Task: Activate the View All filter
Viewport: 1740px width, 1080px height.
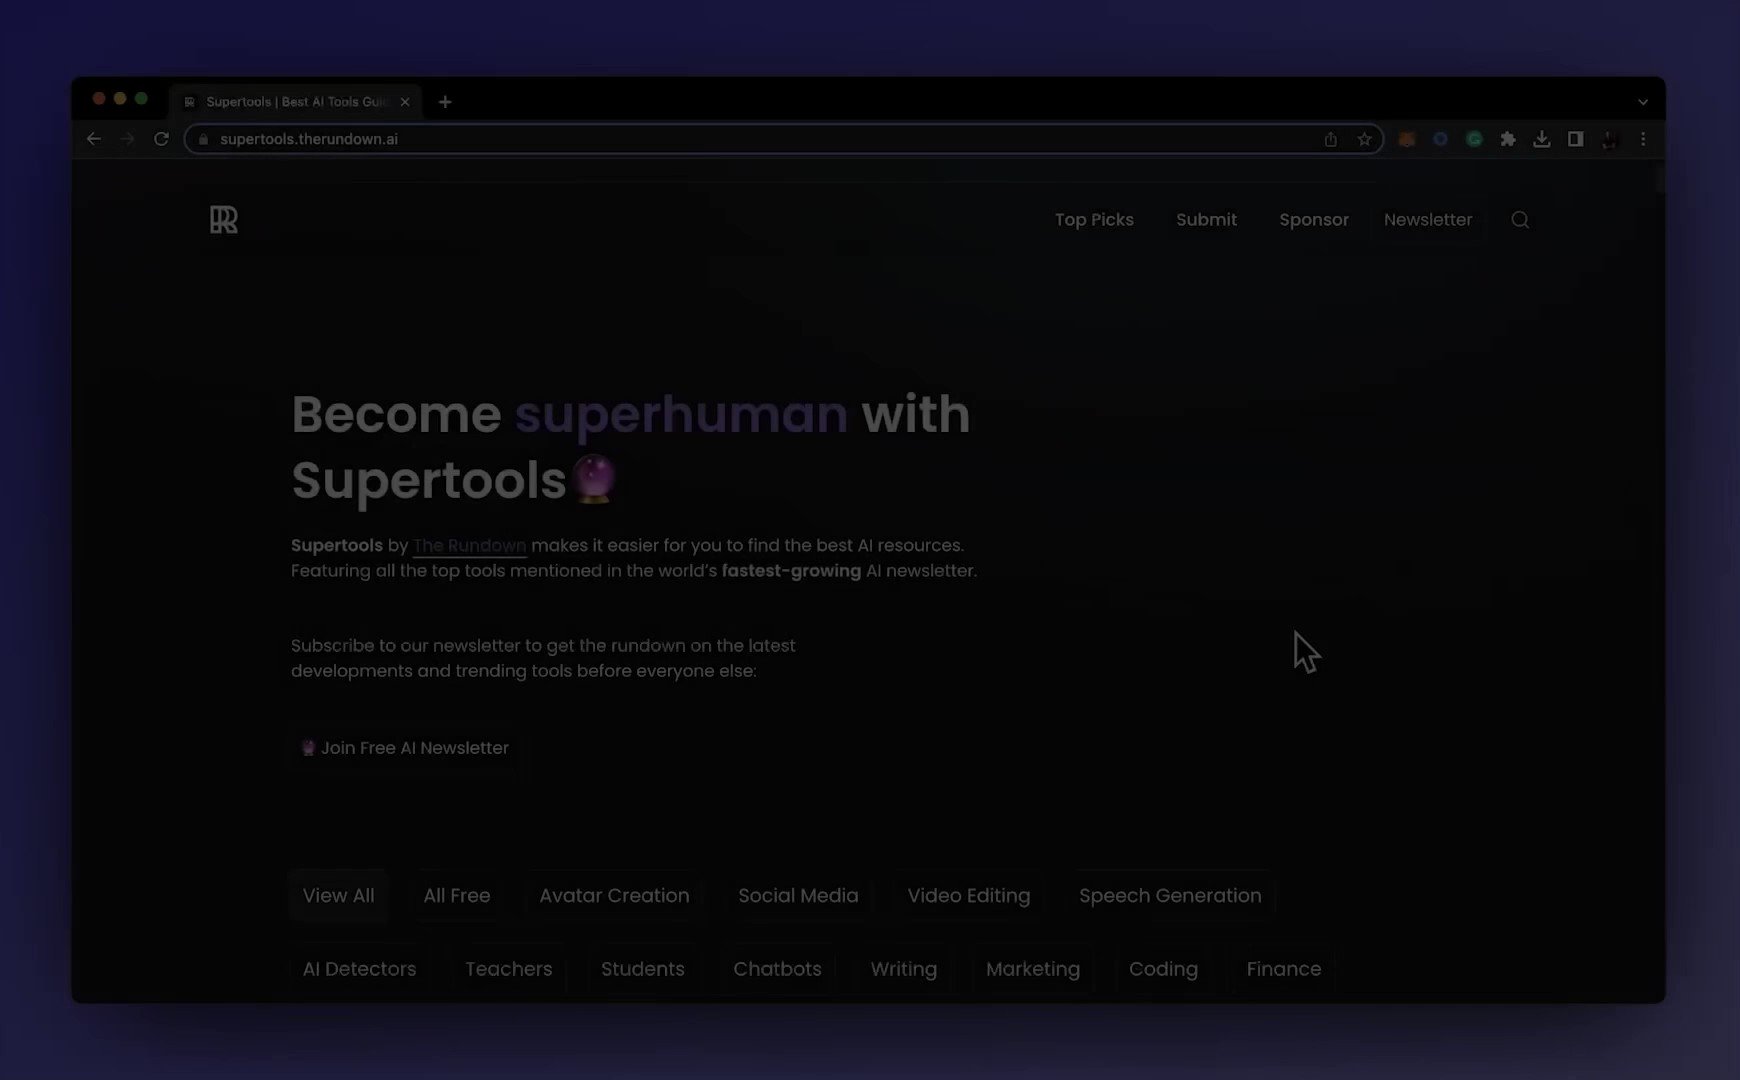Action: [338, 895]
